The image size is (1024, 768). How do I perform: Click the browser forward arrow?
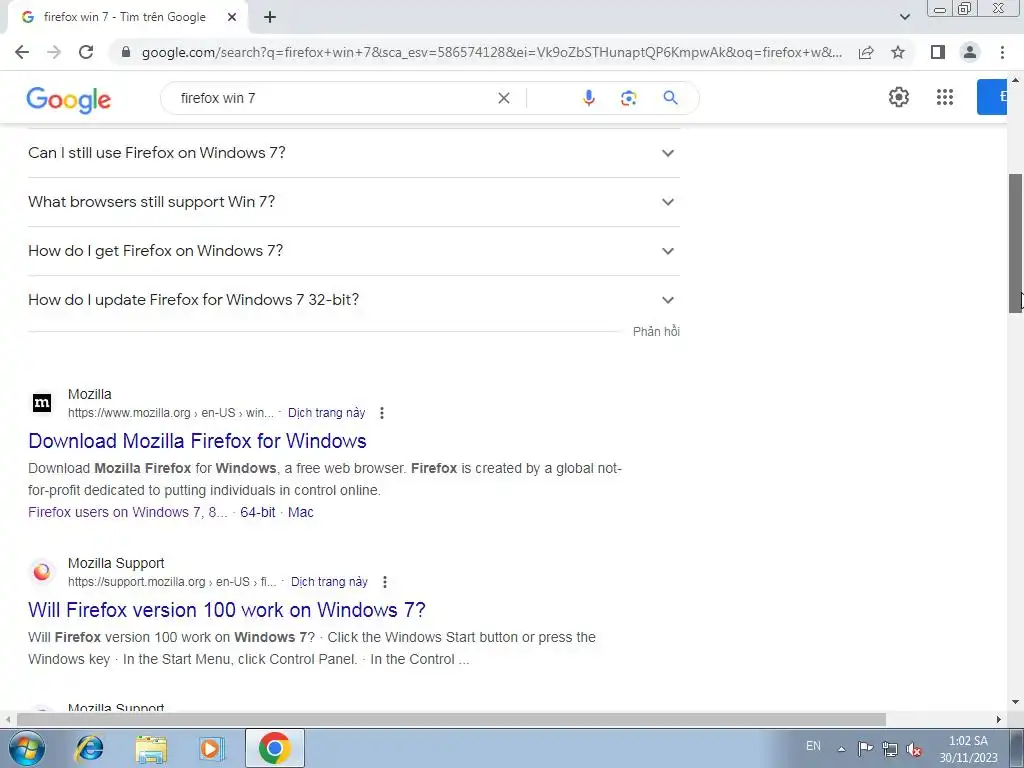[54, 52]
